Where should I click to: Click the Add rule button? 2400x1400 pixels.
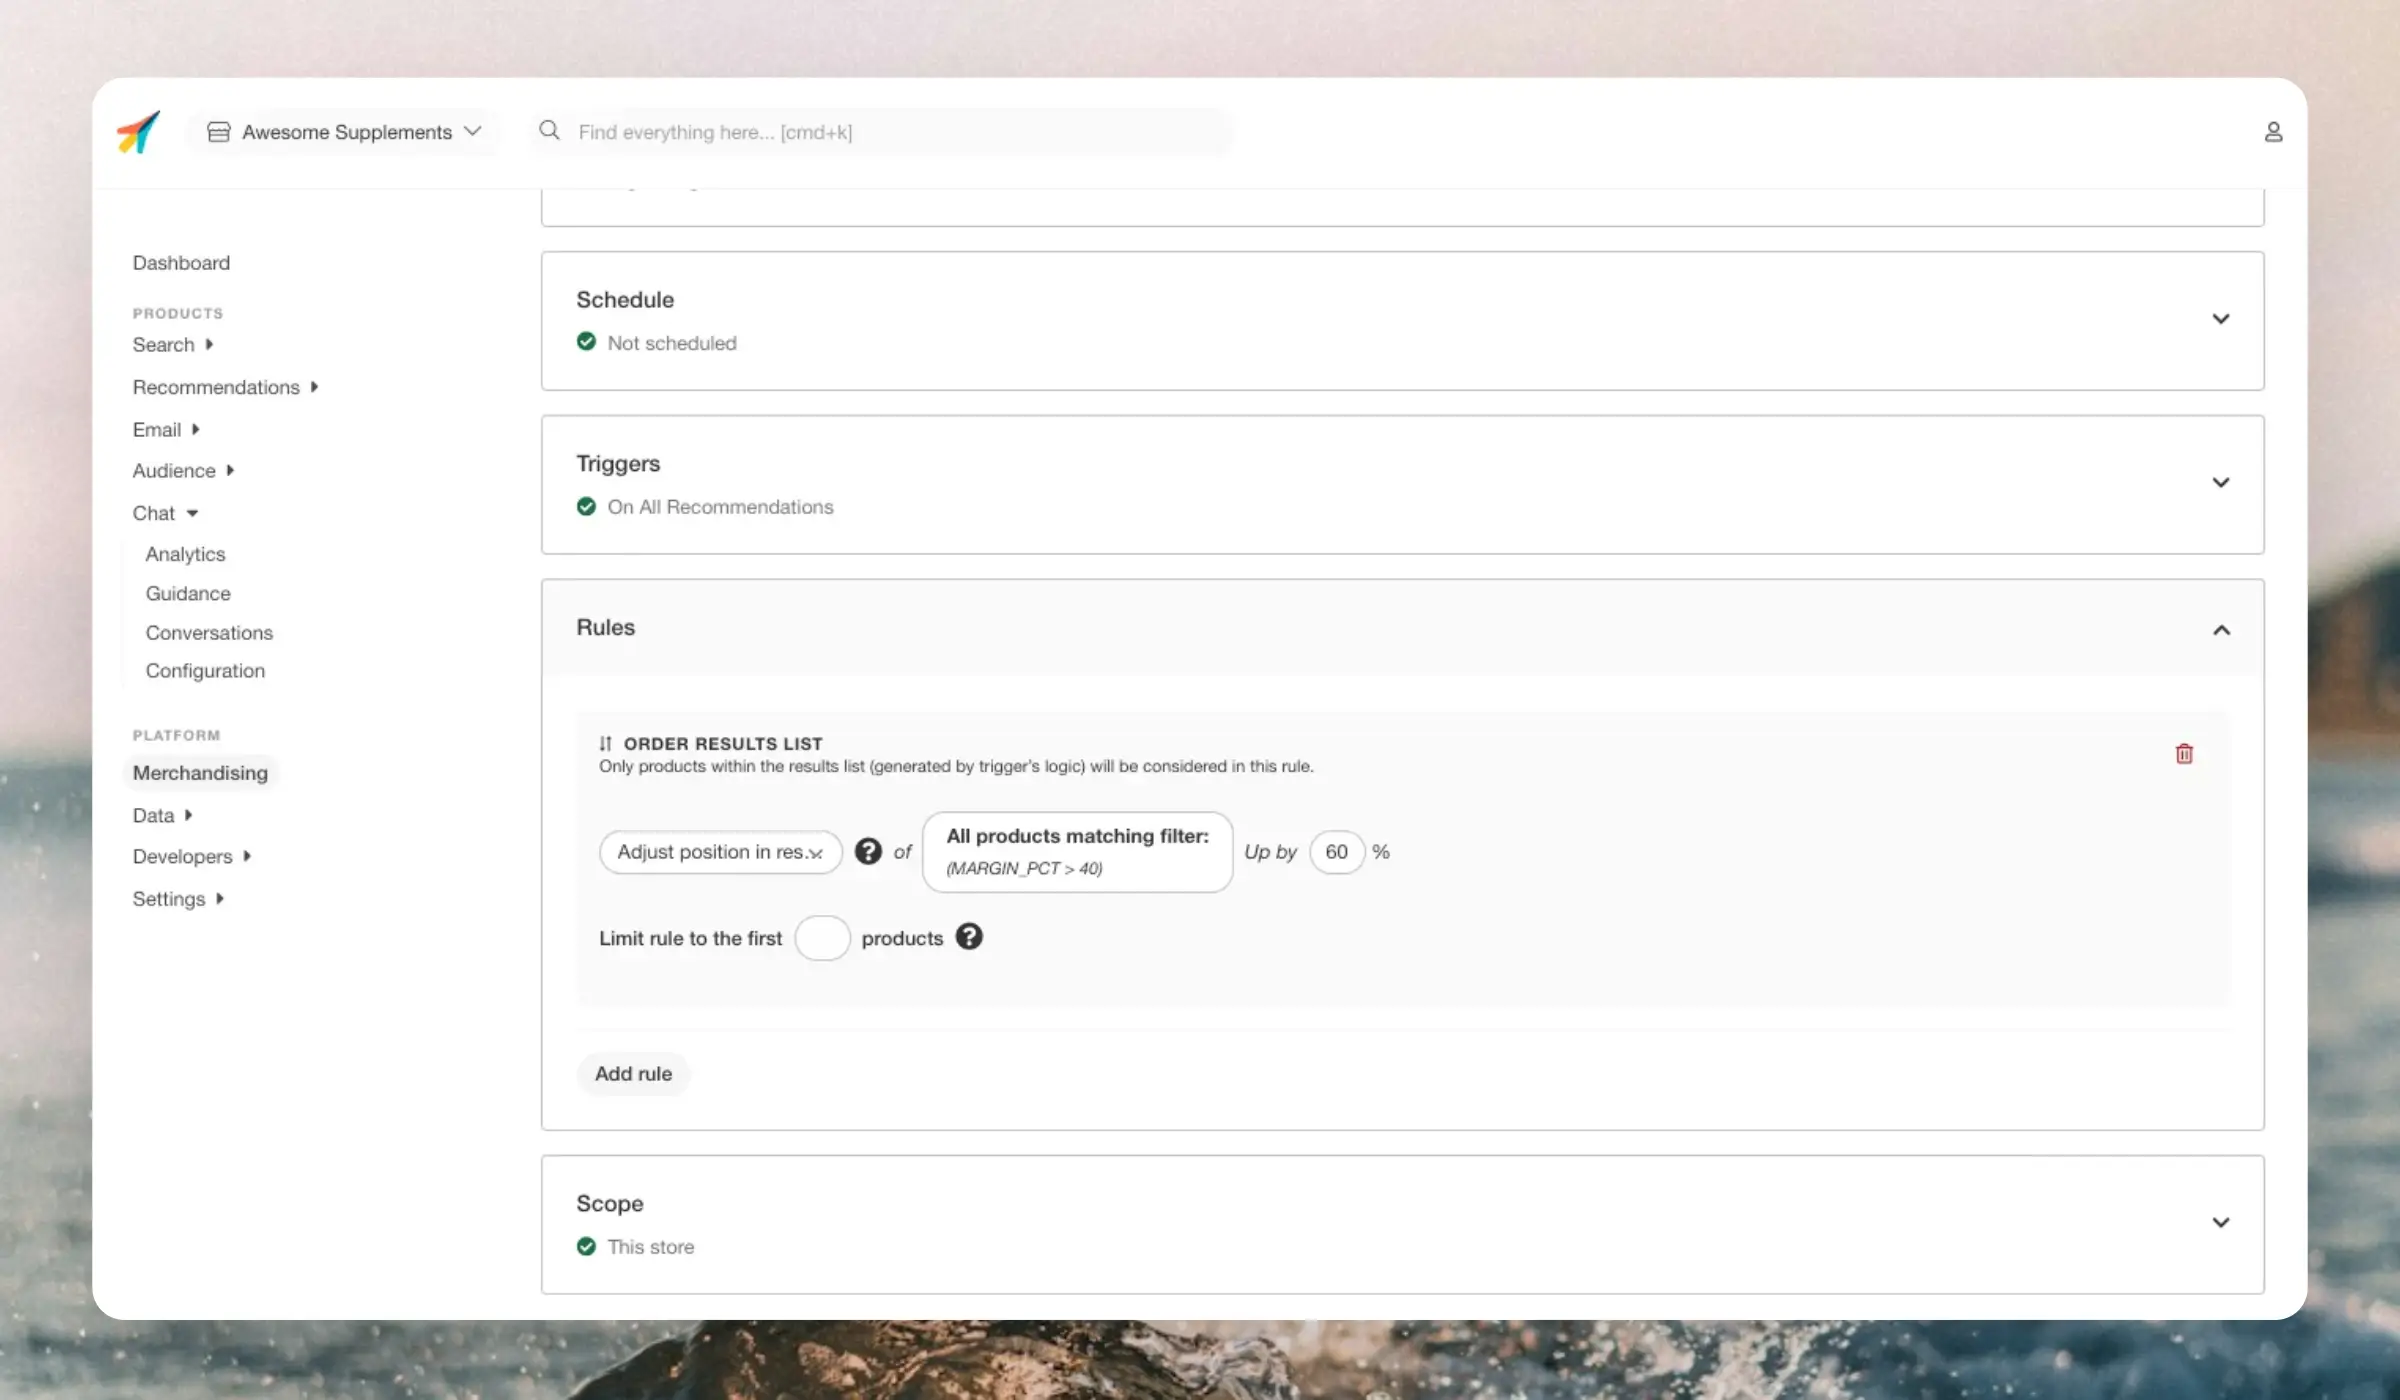633,1074
